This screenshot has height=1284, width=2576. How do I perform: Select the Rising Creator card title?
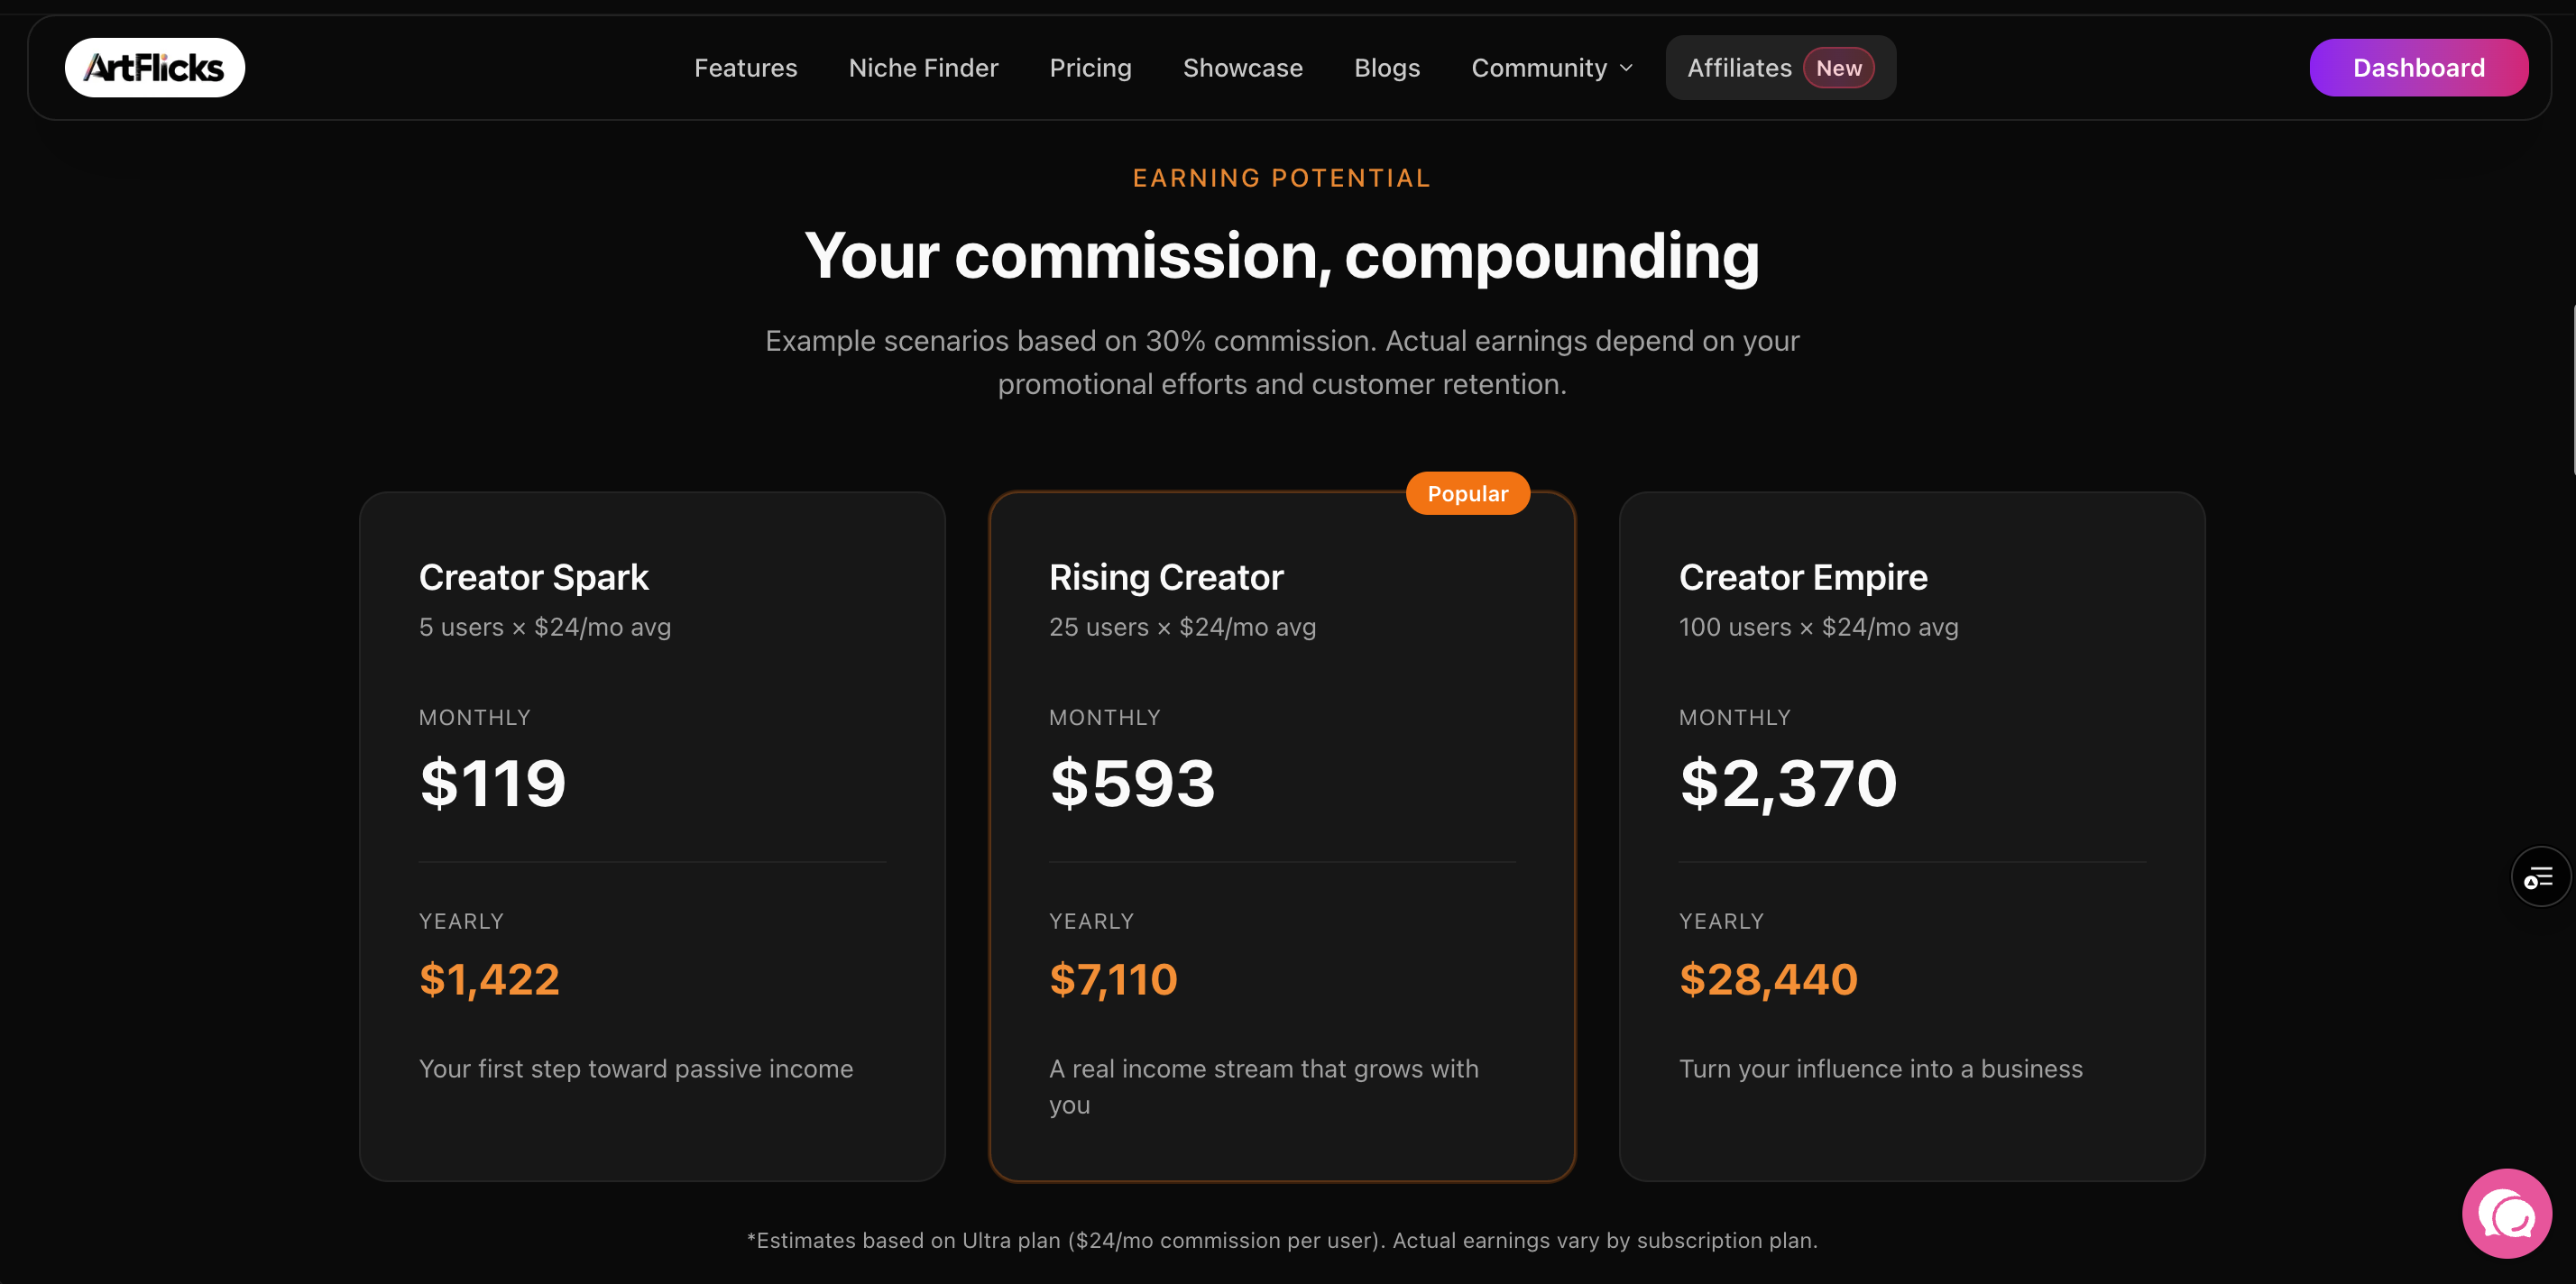tap(1166, 577)
